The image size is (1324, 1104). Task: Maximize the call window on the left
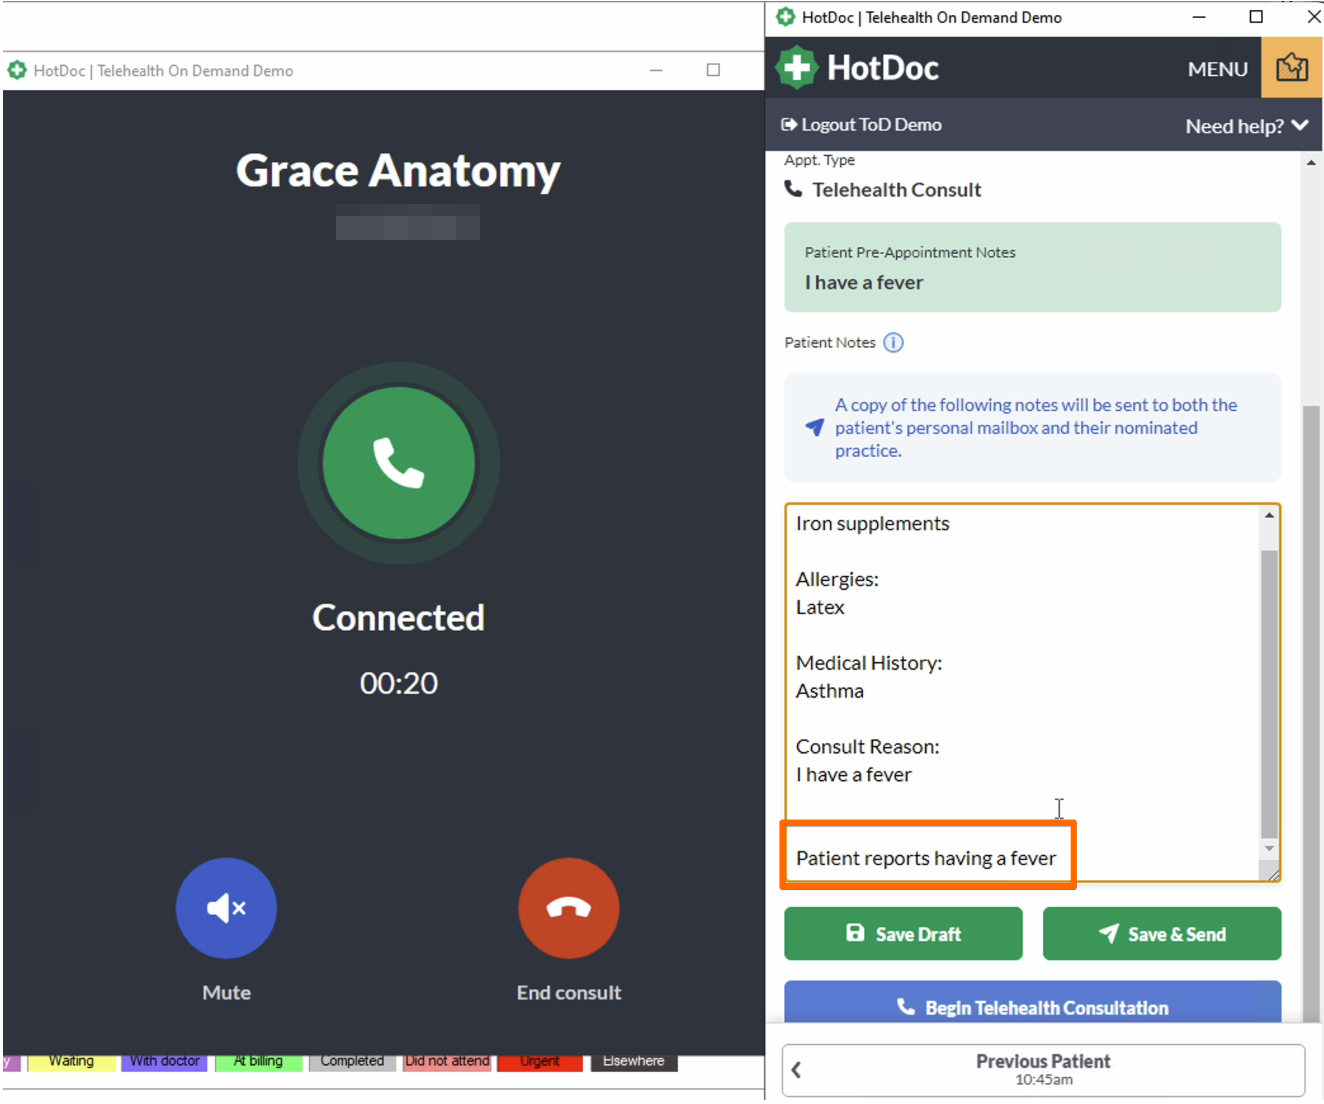713,70
